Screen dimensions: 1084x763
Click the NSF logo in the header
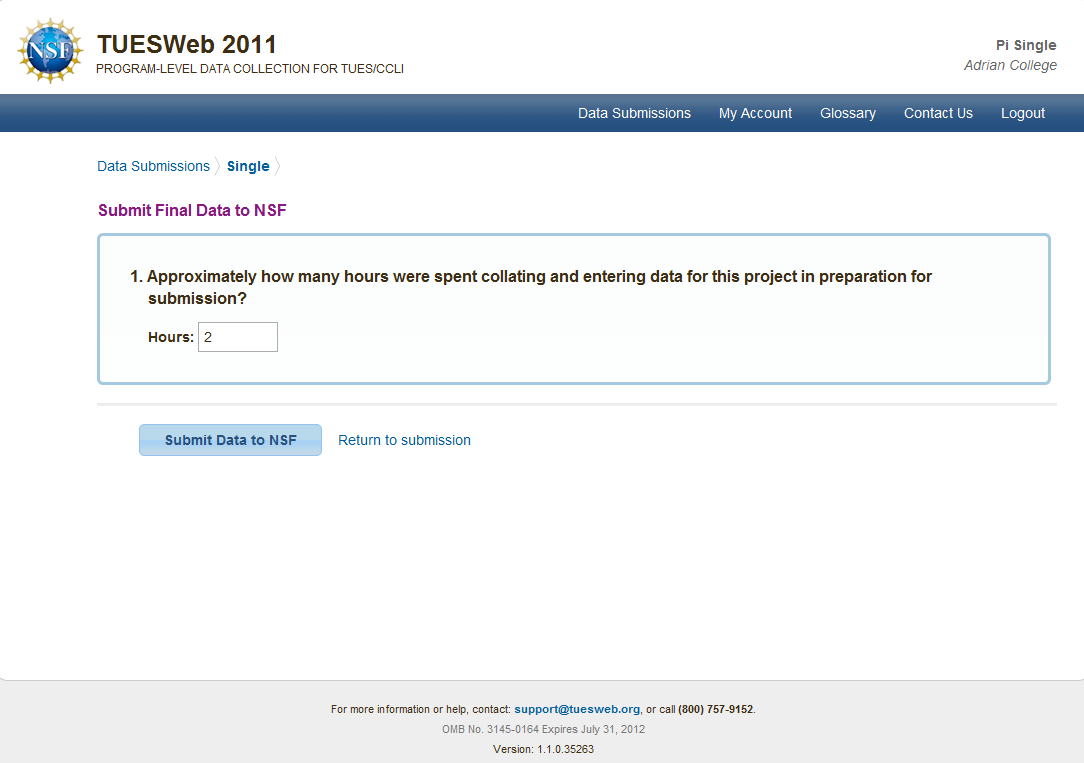[x=50, y=50]
